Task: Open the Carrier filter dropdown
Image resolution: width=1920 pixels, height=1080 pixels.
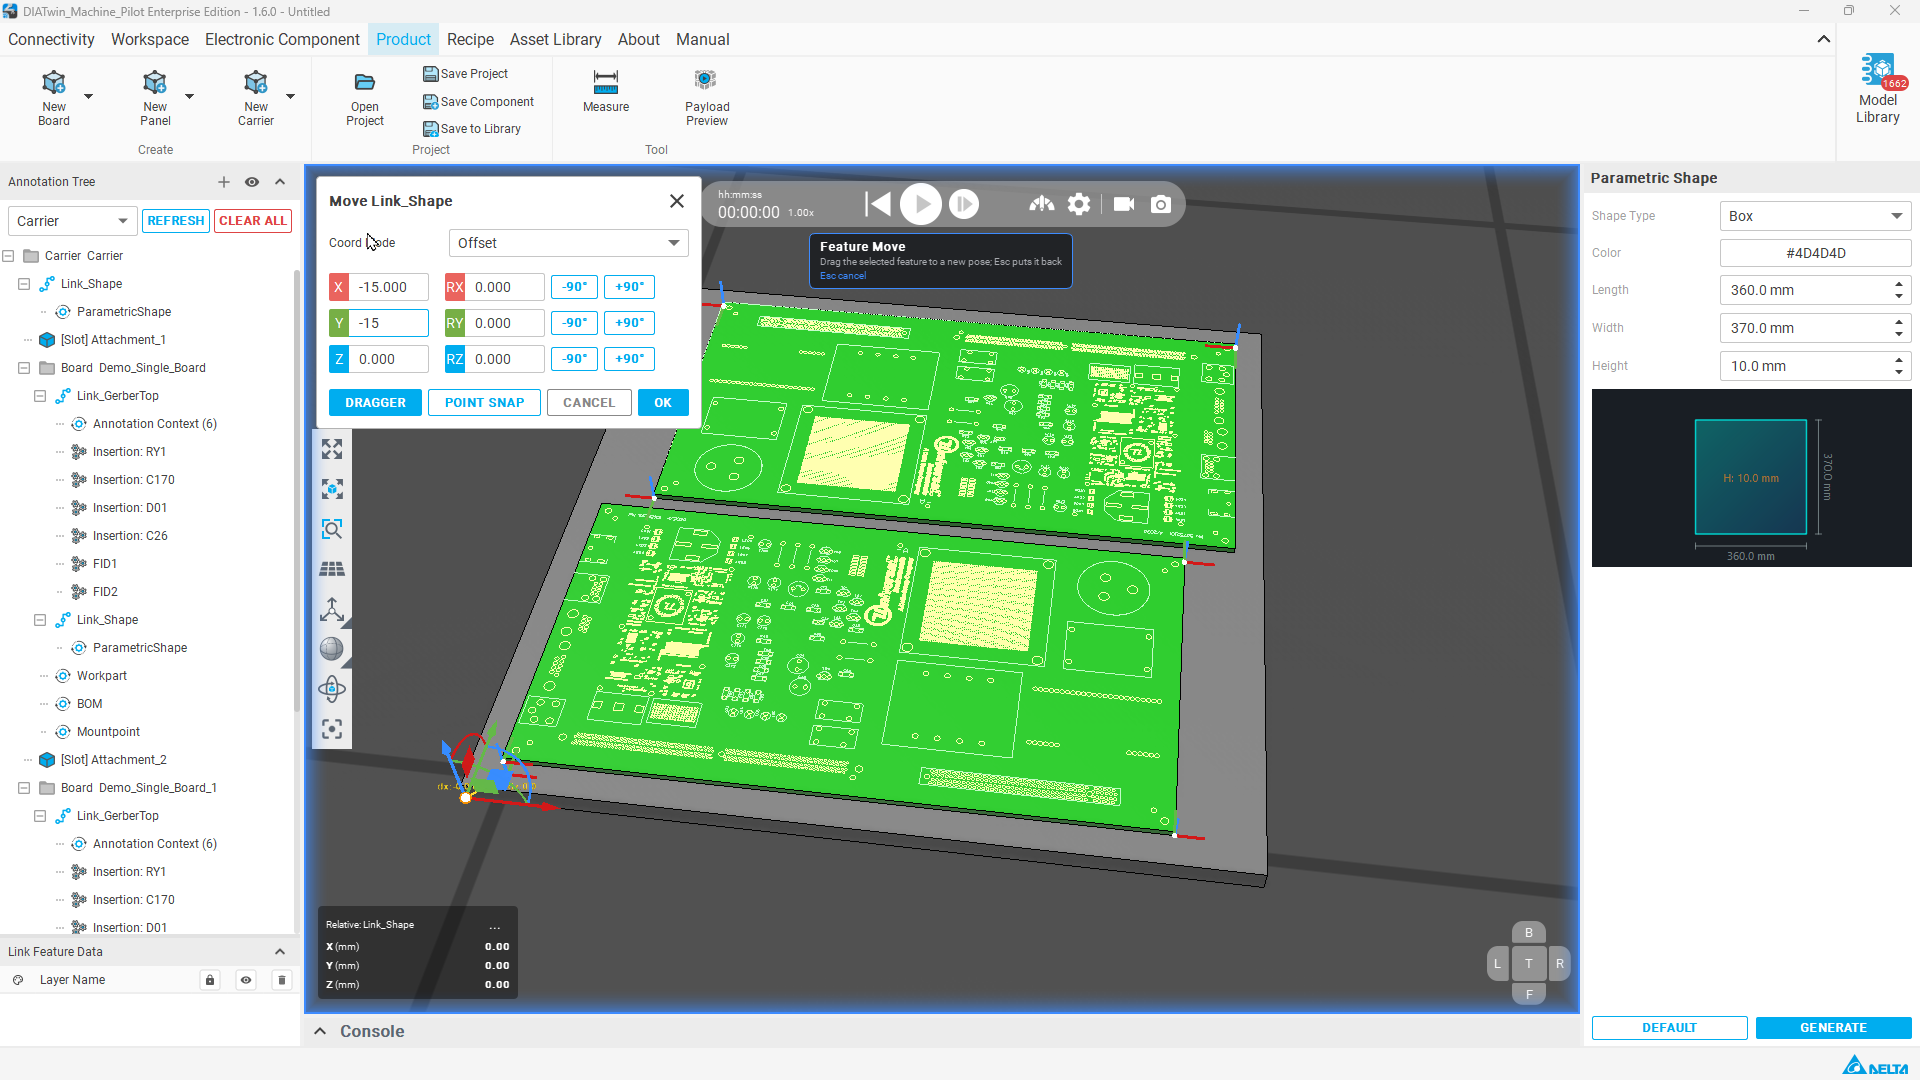Action: [72, 221]
